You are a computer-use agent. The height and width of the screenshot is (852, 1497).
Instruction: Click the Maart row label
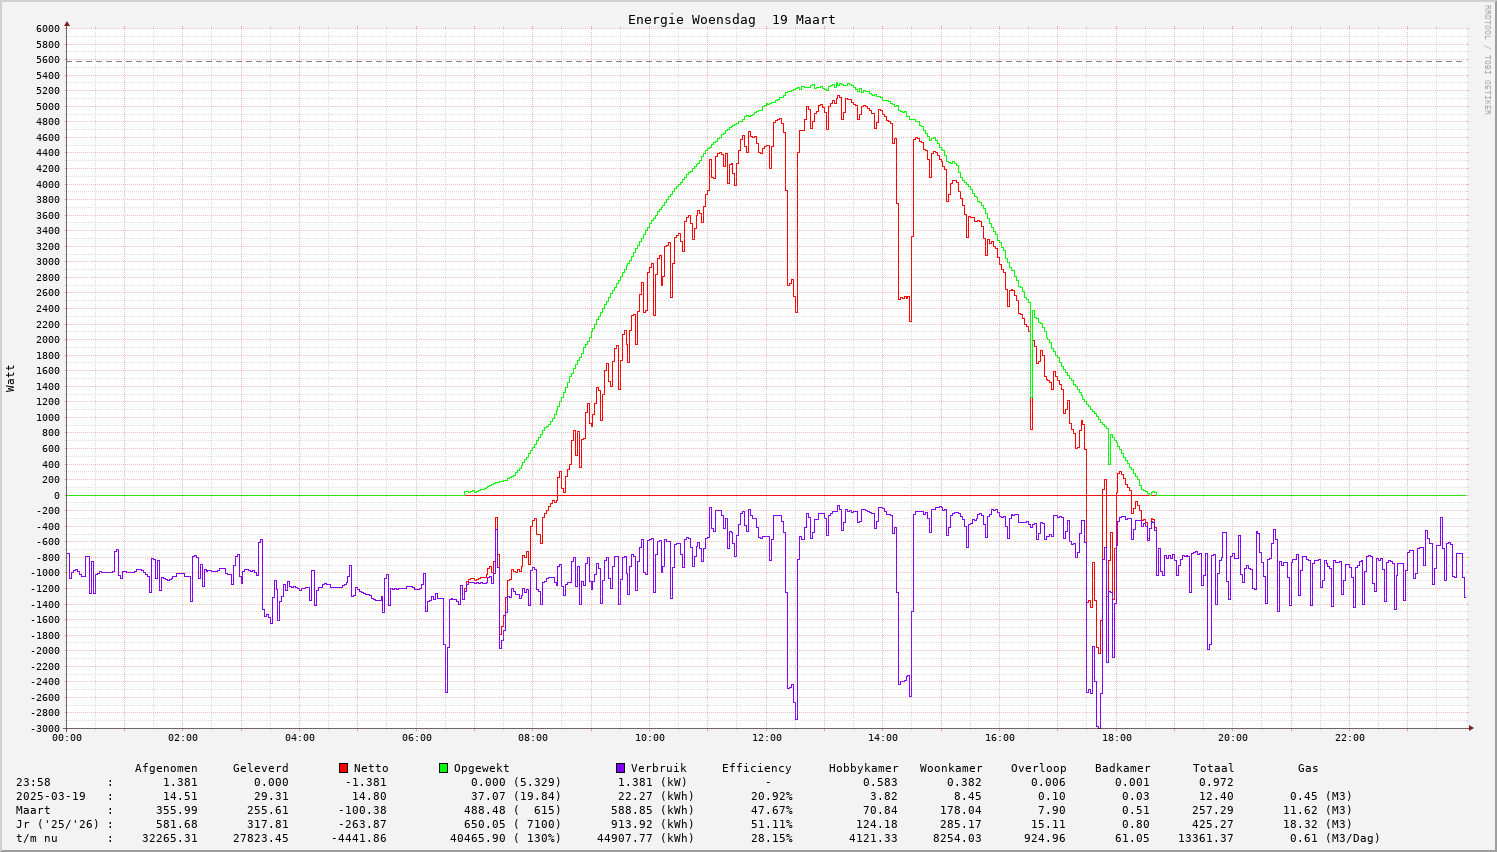point(33,810)
